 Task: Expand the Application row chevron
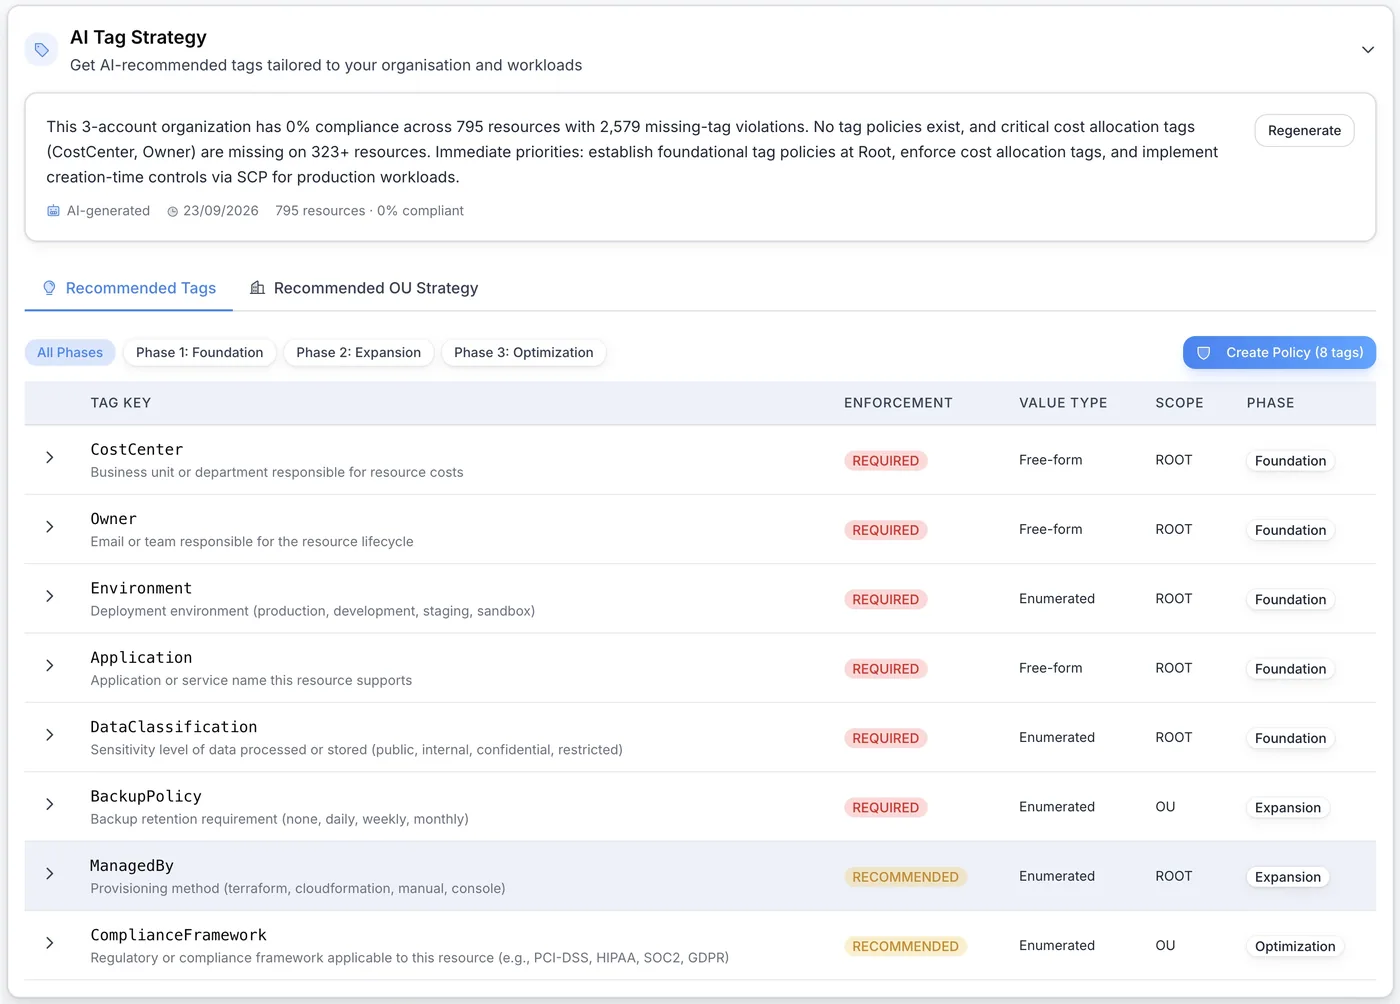[x=50, y=665]
